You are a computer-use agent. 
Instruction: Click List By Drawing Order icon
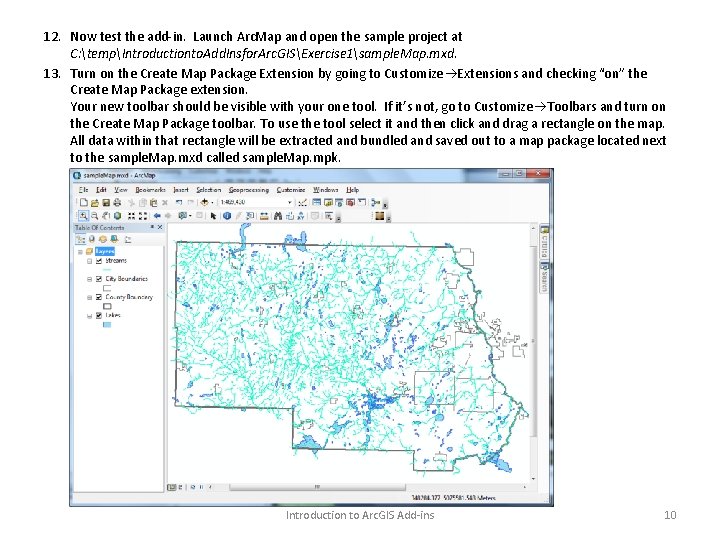click(80, 239)
